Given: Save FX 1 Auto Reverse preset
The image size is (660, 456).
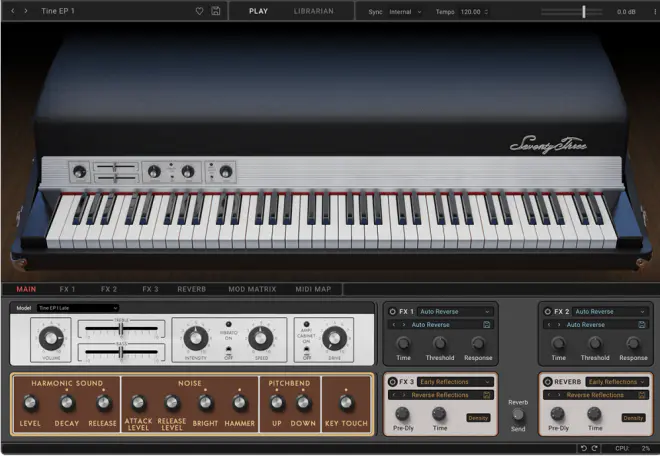Looking at the screenshot, I should pos(487,325).
